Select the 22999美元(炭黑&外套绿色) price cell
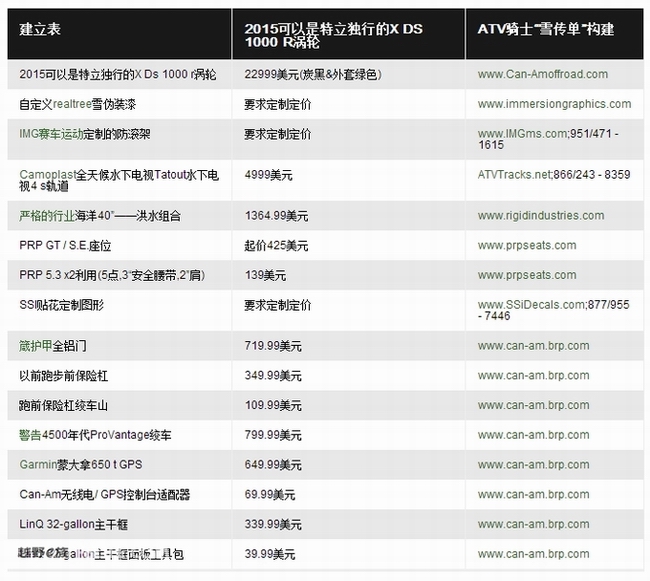 pyautogui.click(x=348, y=75)
